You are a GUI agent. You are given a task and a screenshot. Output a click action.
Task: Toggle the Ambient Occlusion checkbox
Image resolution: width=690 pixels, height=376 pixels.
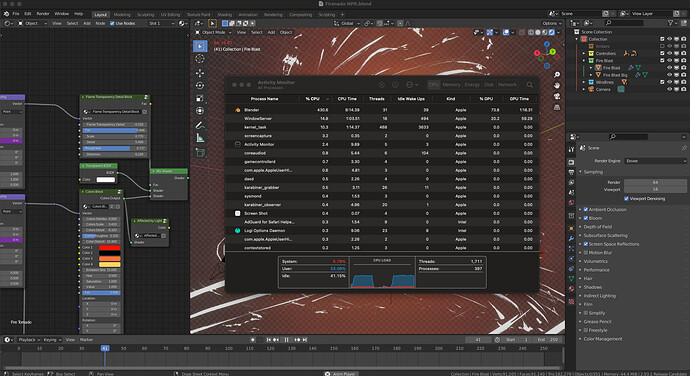(586, 210)
